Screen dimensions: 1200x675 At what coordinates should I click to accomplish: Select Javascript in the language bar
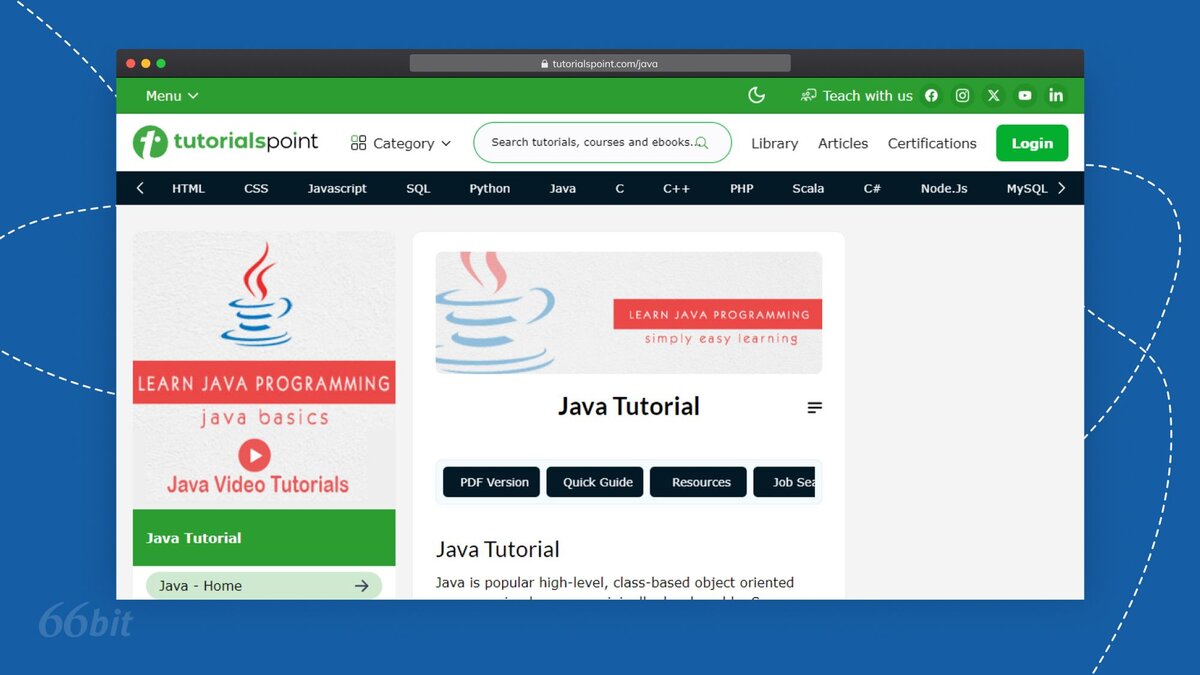click(x=337, y=188)
